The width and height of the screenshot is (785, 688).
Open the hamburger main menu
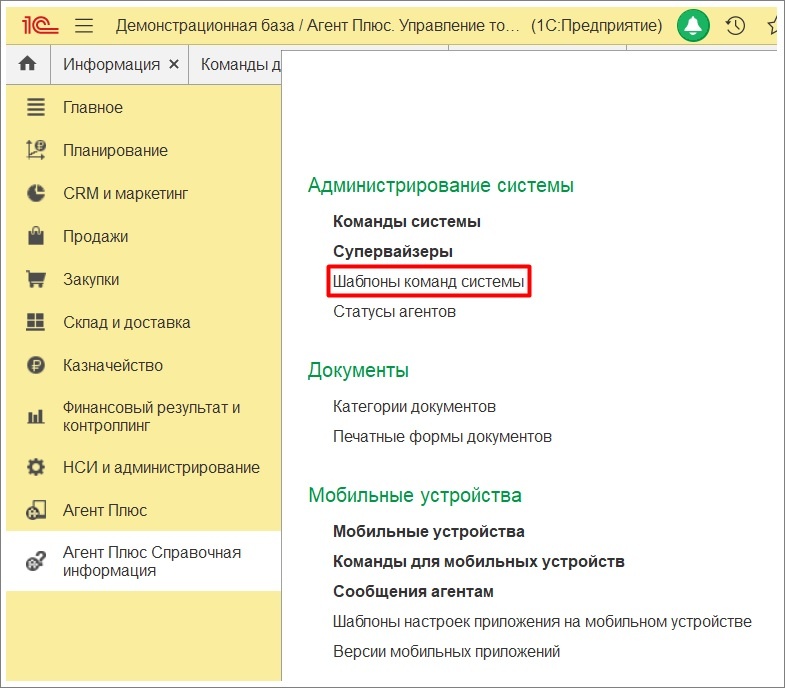(84, 25)
